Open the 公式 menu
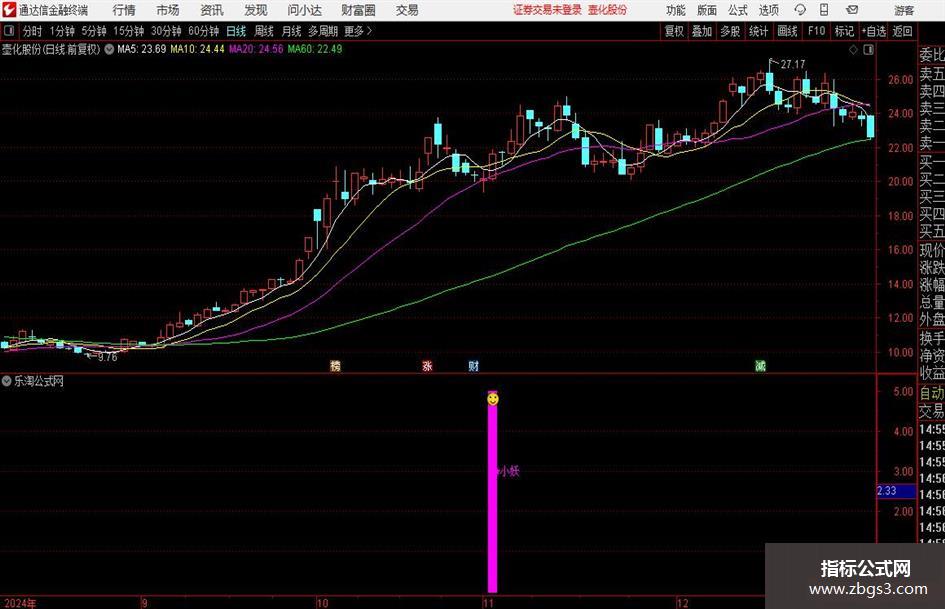The height and width of the screenshot is (609, 945). coord(738,10)
